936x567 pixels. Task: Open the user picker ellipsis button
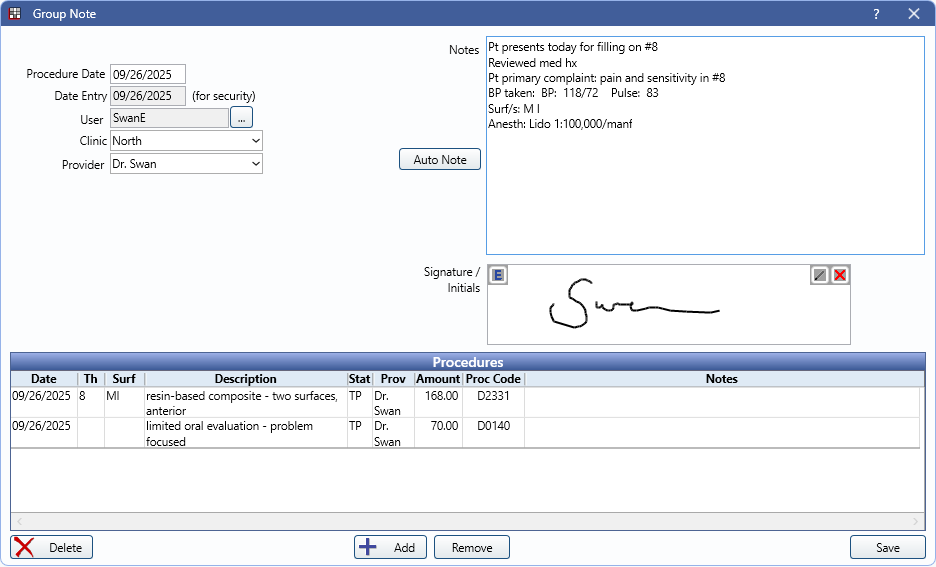[x=241, y=118]
